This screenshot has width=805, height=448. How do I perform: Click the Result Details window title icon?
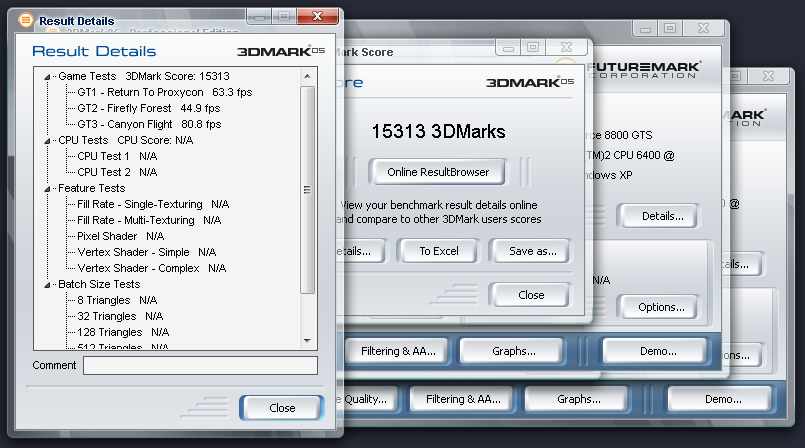[25, 20]
